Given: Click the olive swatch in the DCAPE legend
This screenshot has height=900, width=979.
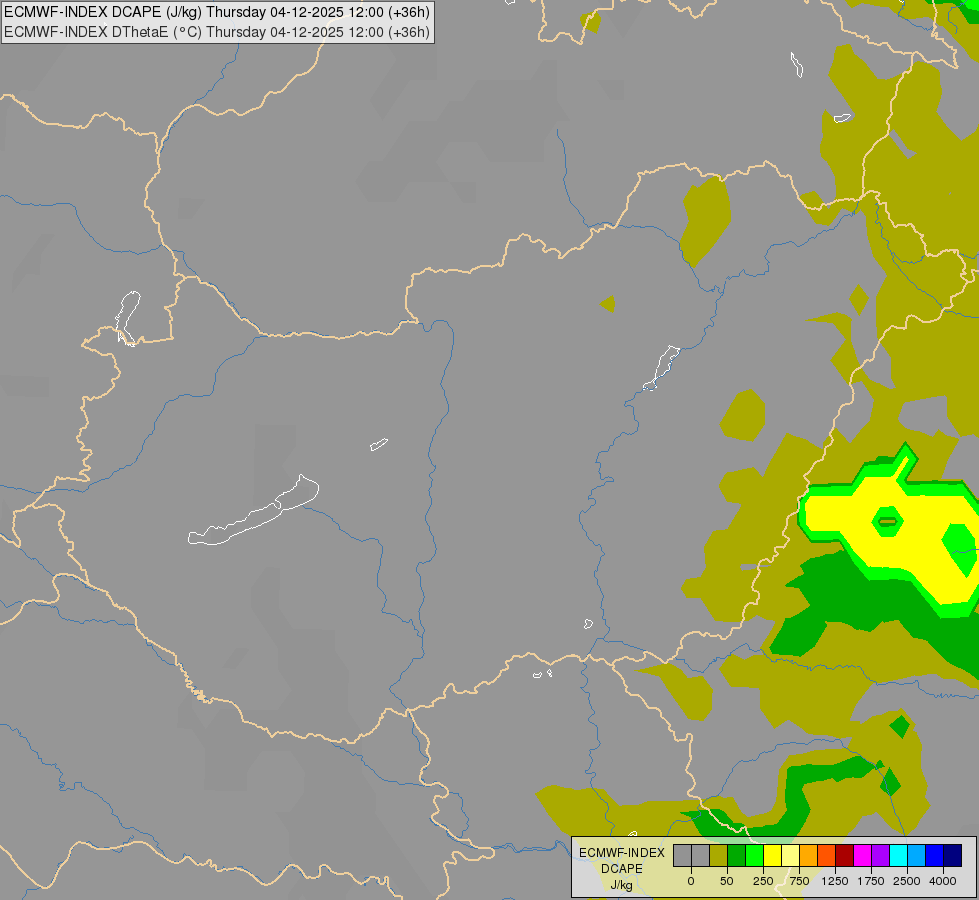Looking at the screenshot, I should tap(718, 856).
